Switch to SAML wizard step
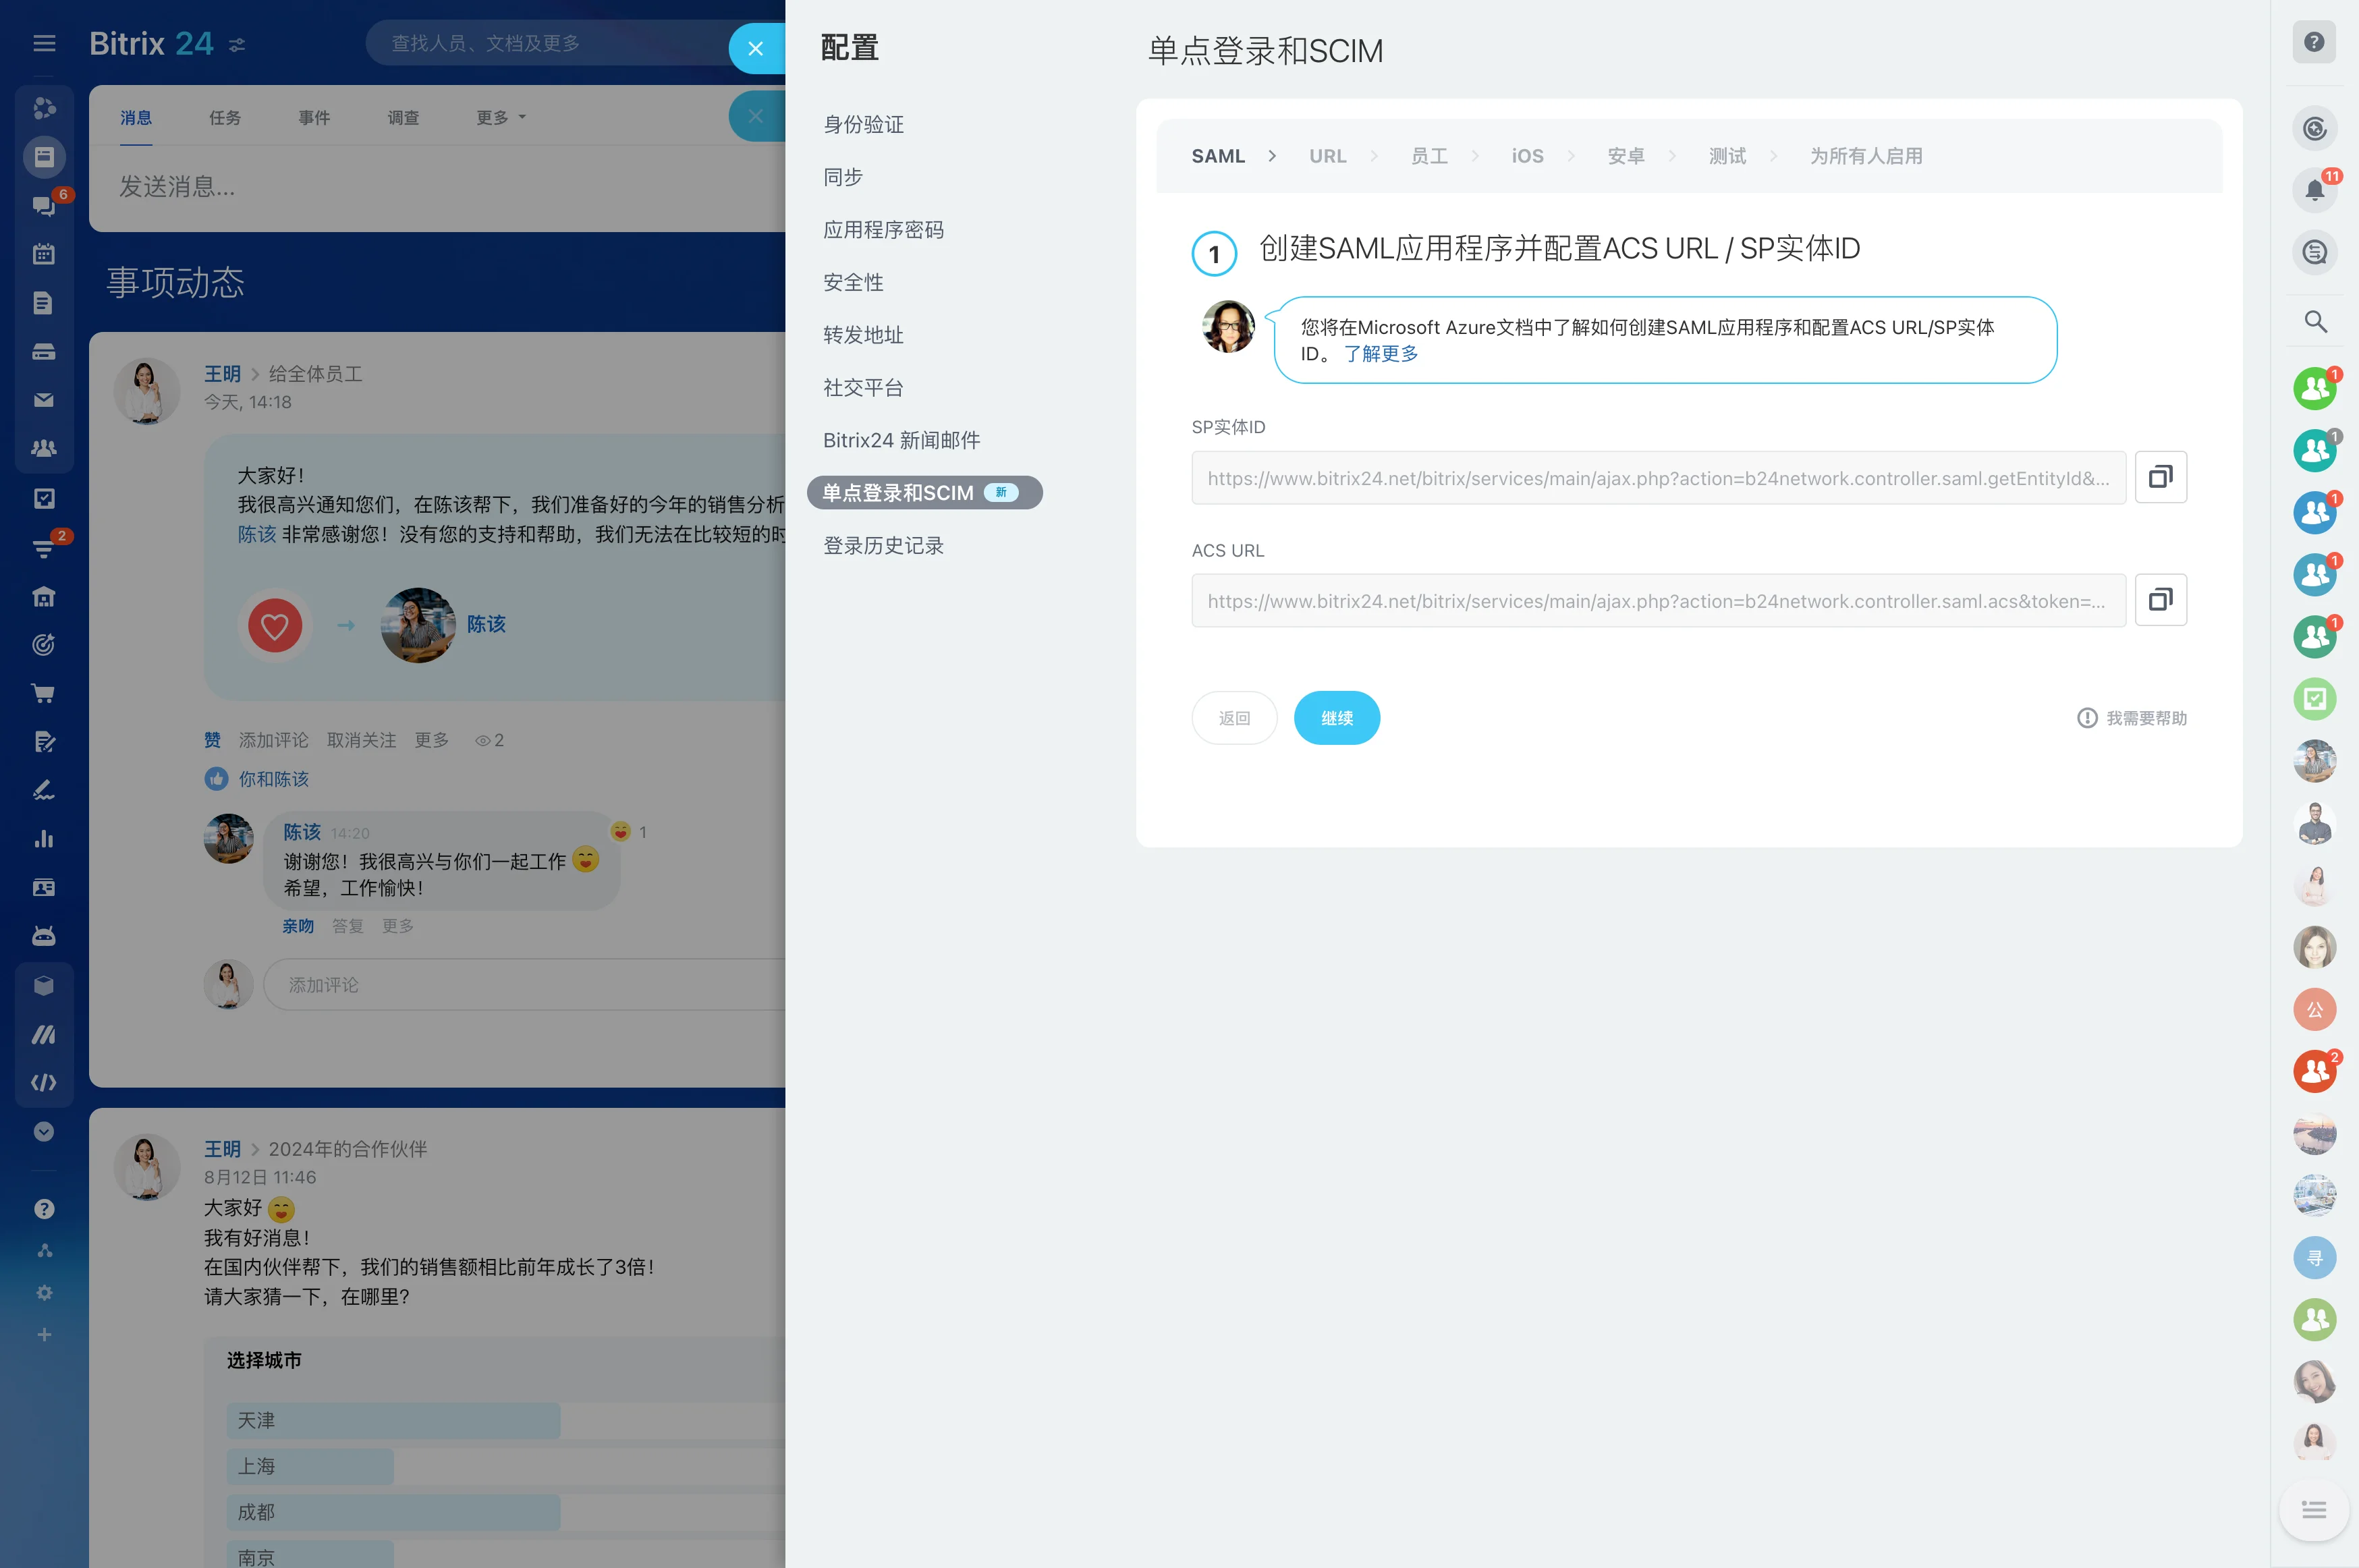2359x1568 pixels. click(1217, 156)
